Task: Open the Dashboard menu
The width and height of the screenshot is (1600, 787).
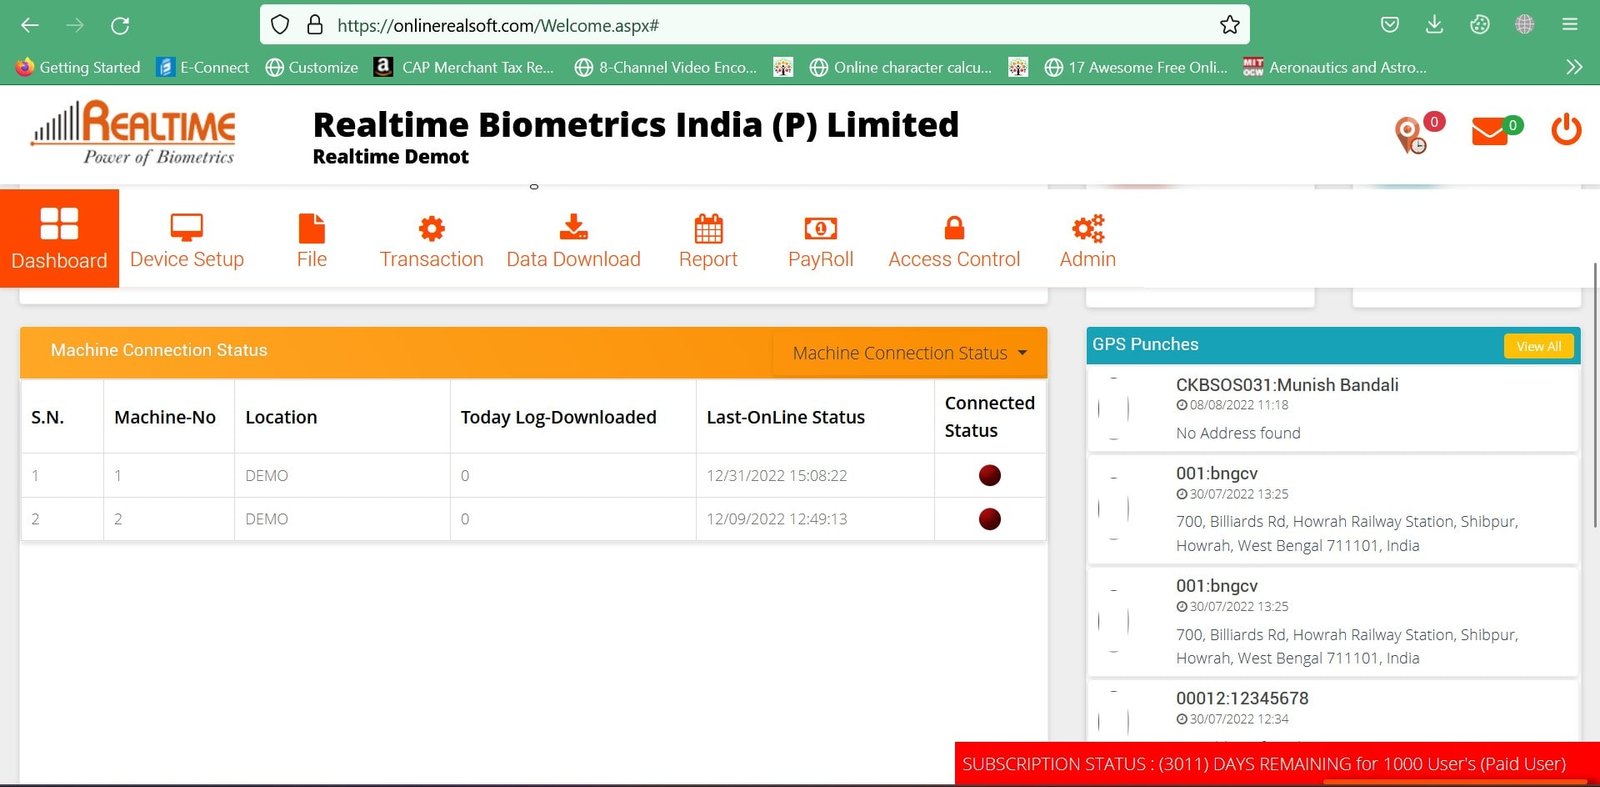Action: (x=59, y=238)
